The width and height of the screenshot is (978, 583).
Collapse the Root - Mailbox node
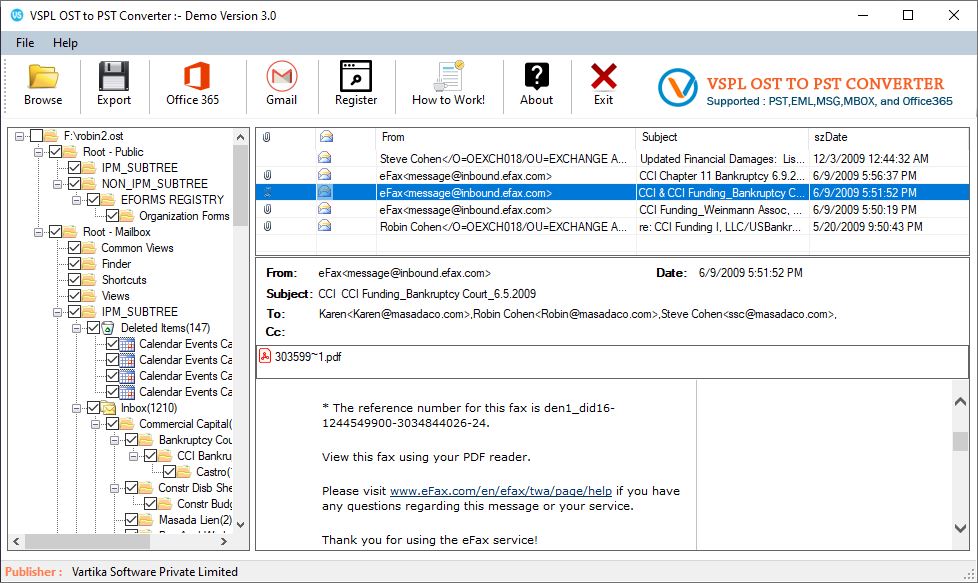click(38, 232)
